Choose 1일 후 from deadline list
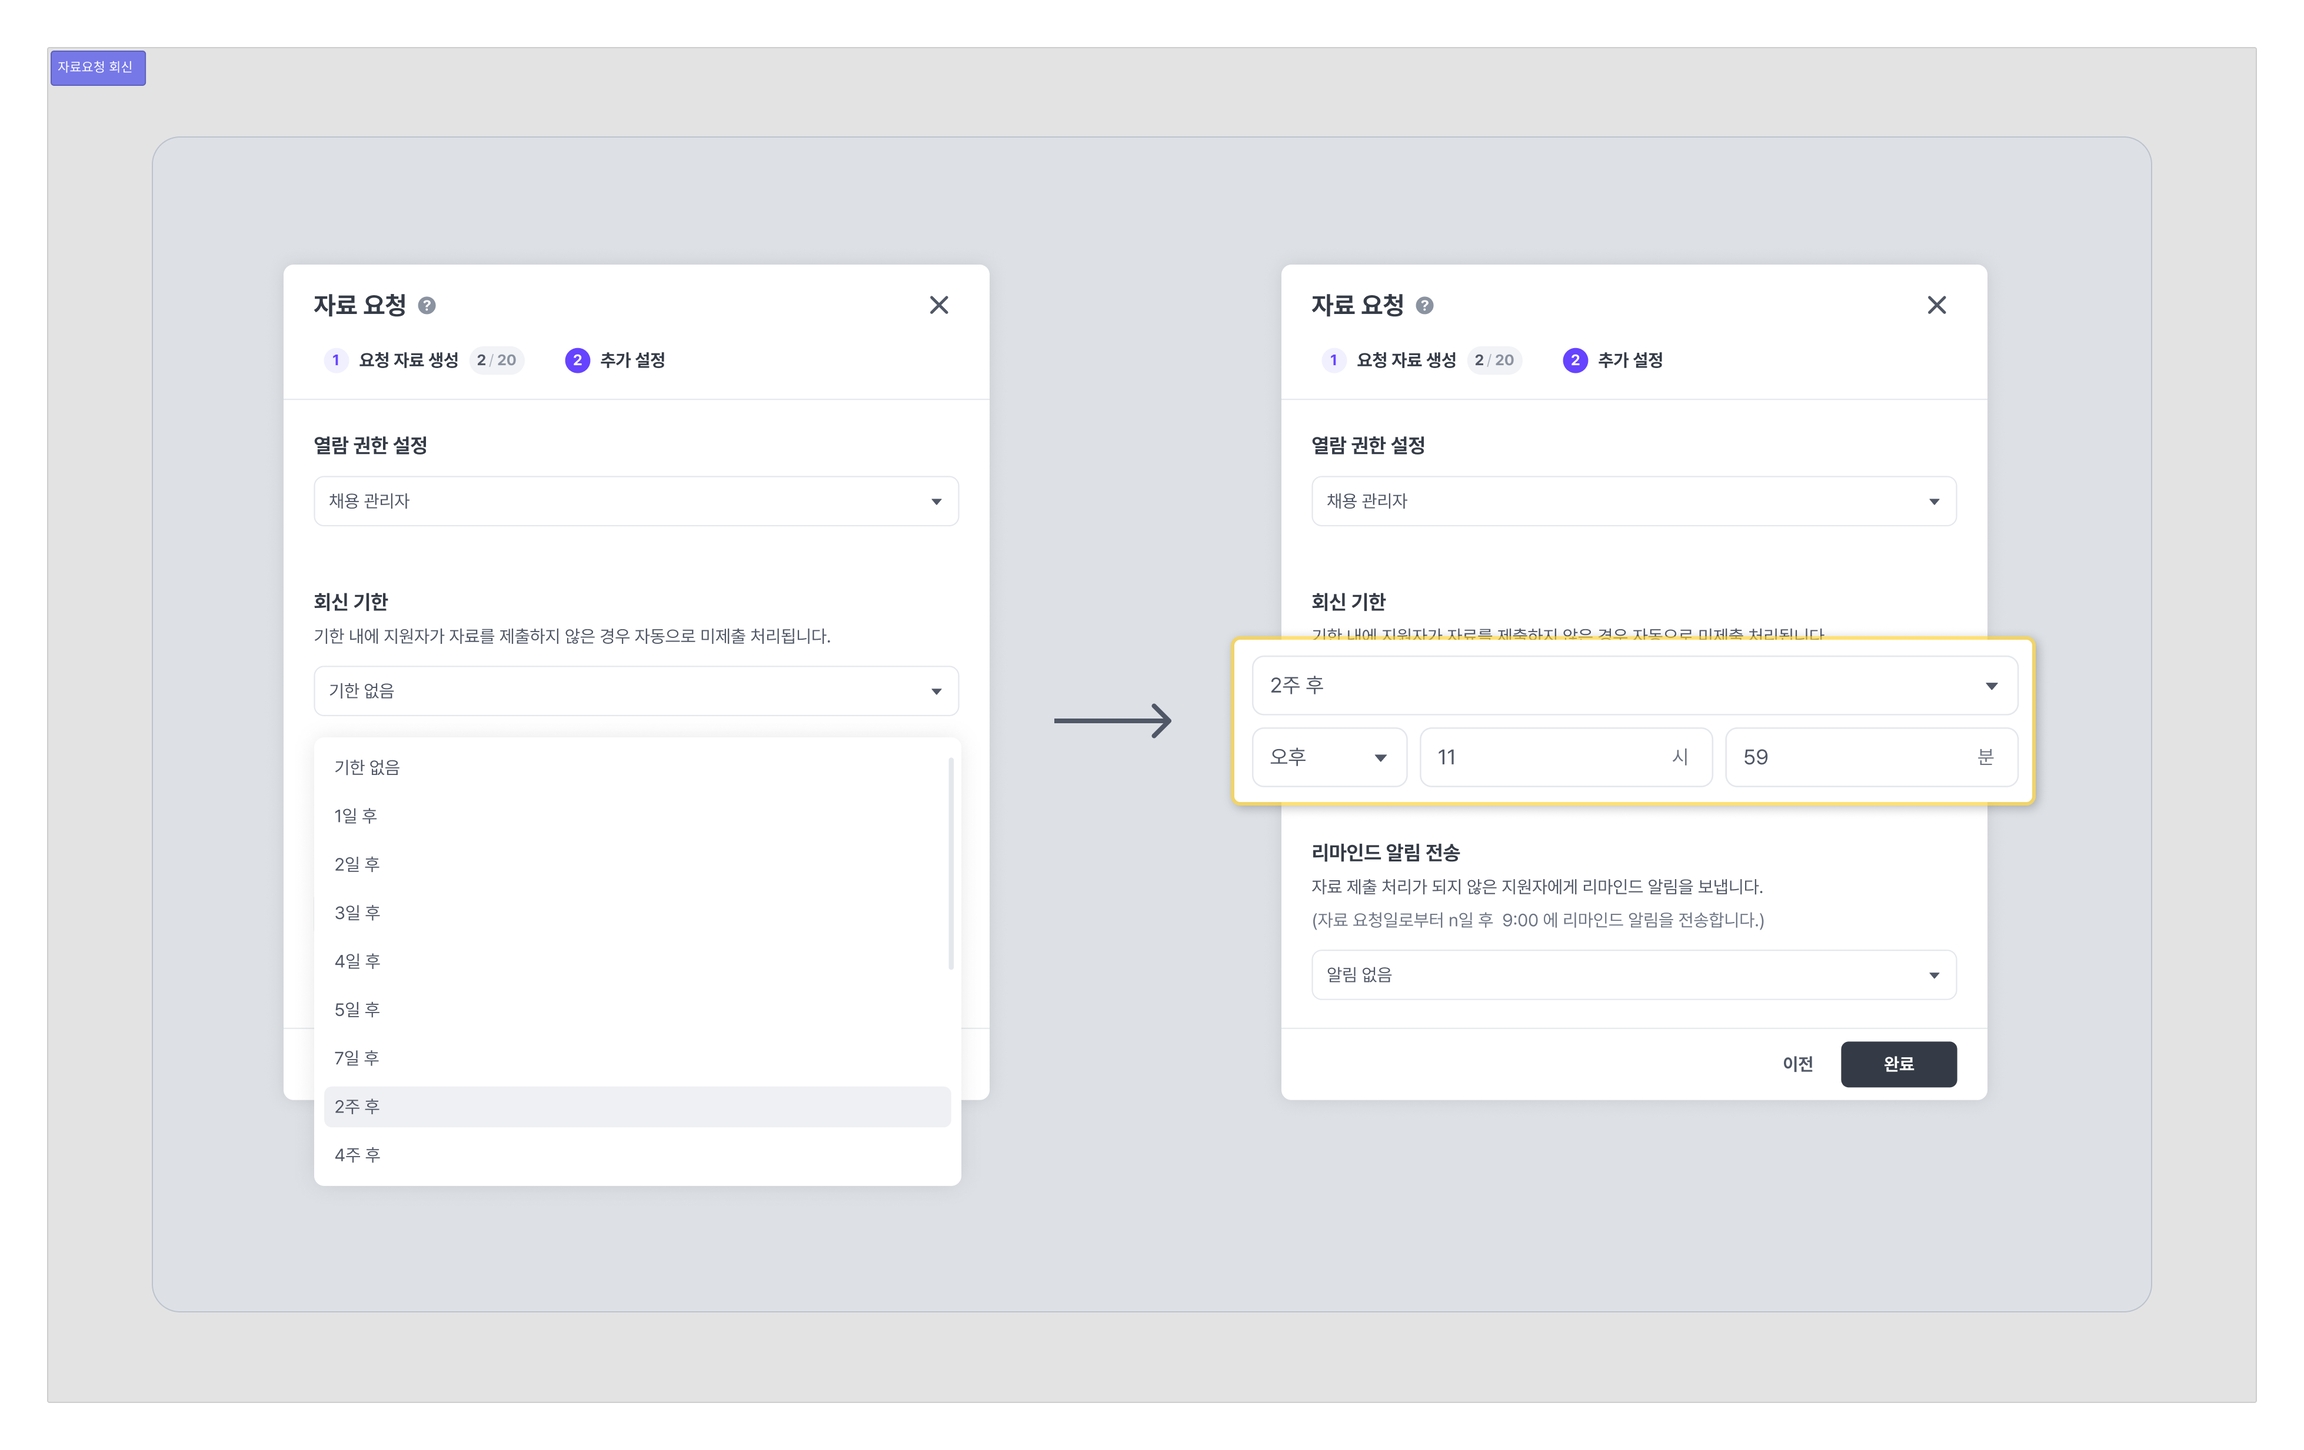The image size is (2304, 1450). pos(356,816)
